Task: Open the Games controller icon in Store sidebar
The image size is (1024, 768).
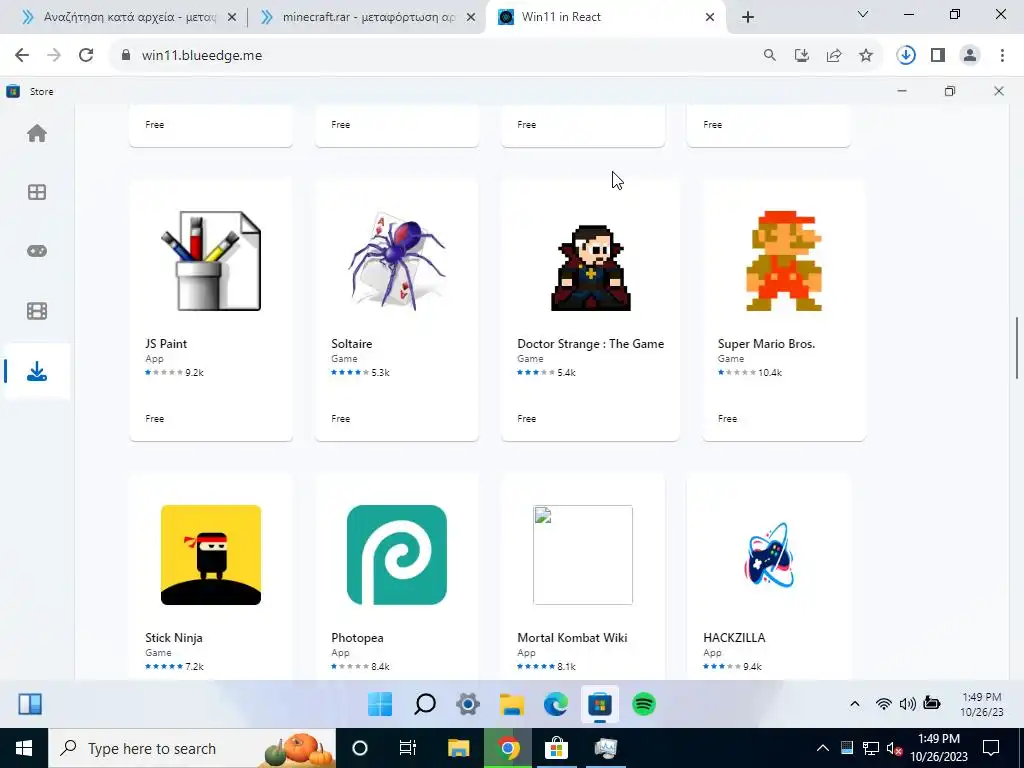Action: click(x=37, y=251)
